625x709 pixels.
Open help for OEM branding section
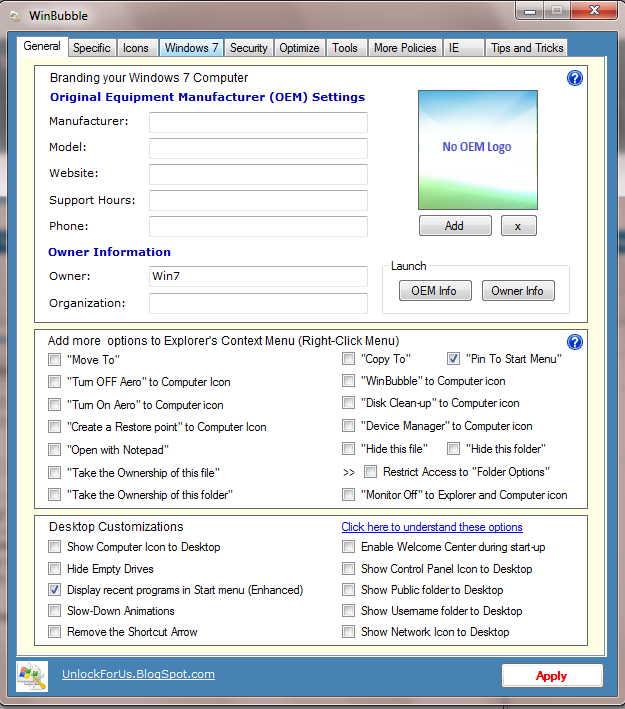click(x=574, y=78)
